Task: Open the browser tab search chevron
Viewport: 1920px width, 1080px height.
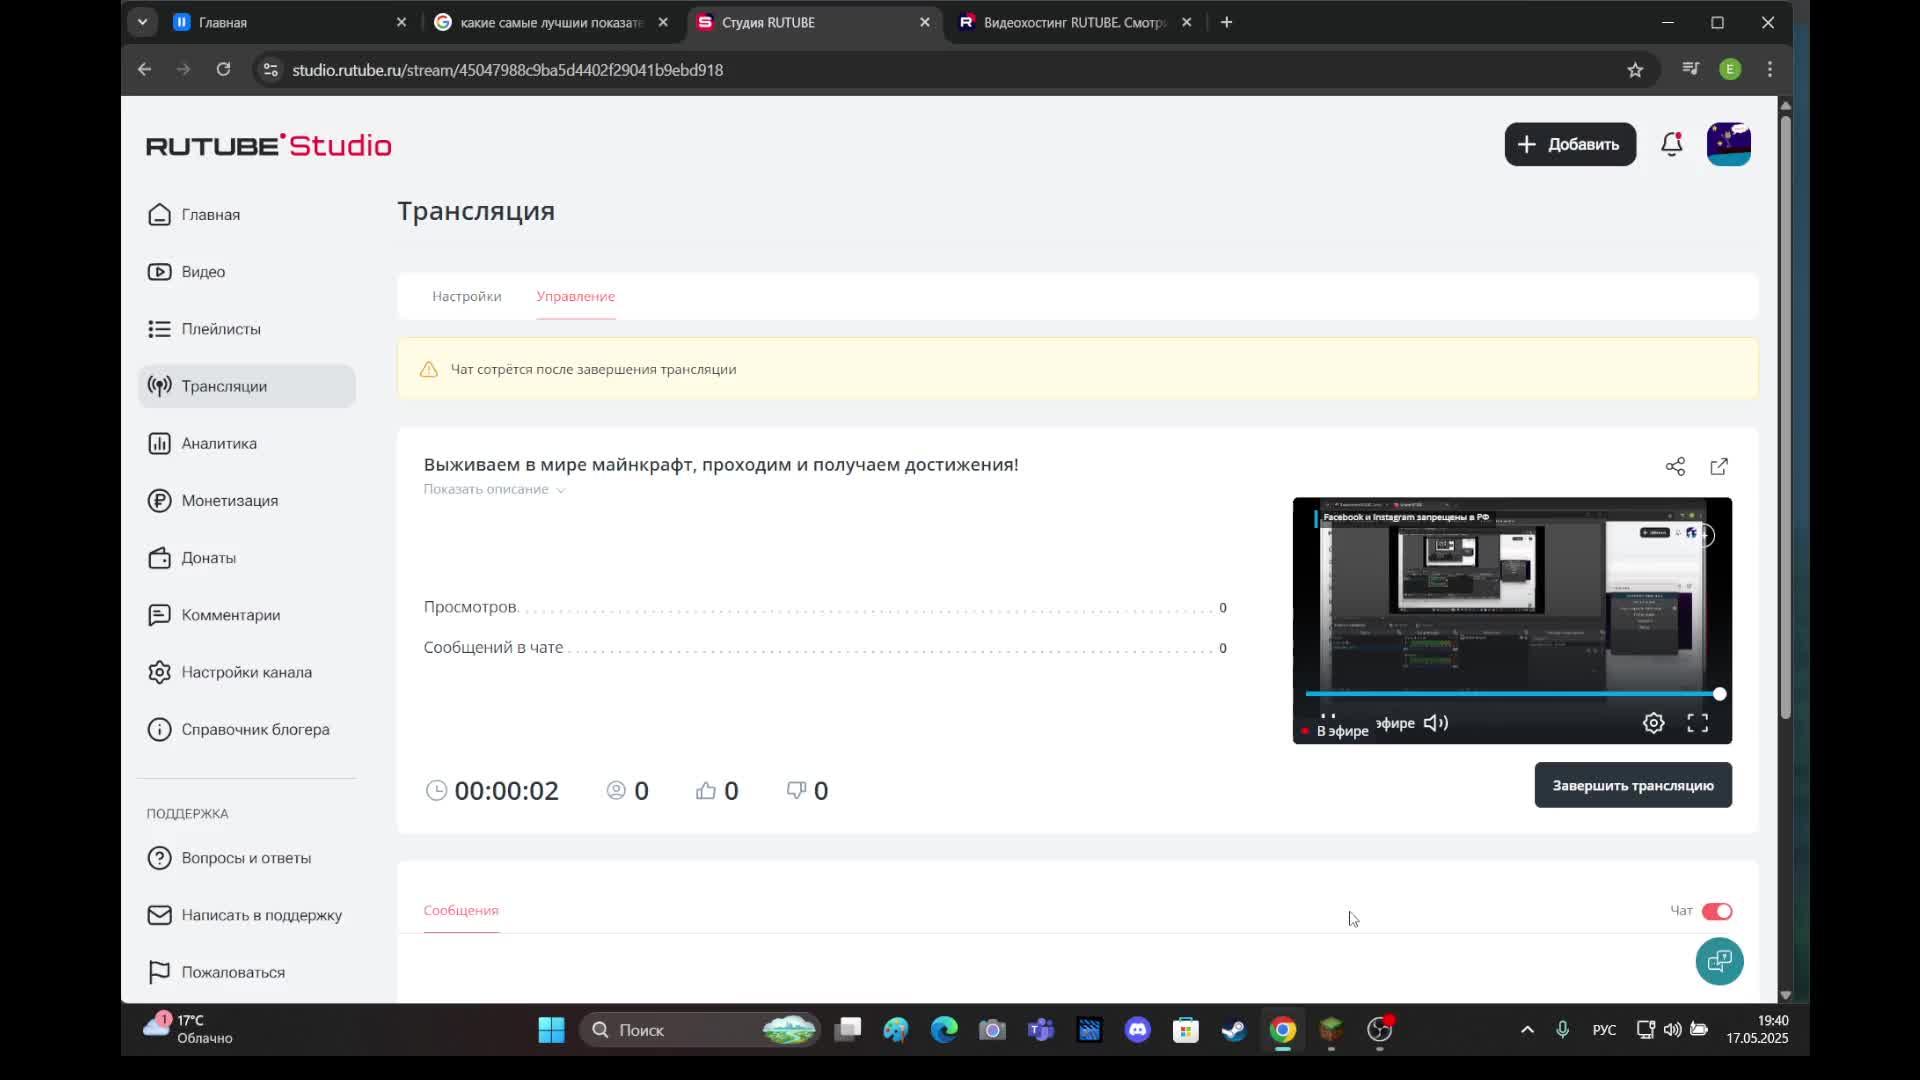Action: (142, 22)
